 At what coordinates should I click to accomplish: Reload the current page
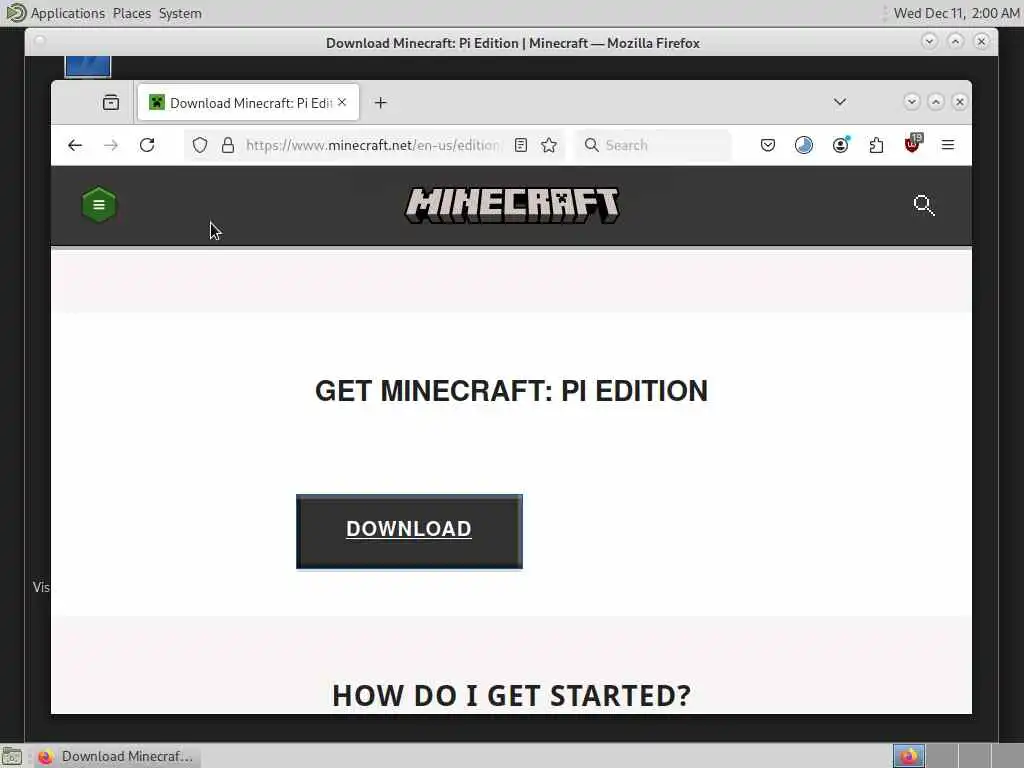pyautogui.click(x=147, y=145)
